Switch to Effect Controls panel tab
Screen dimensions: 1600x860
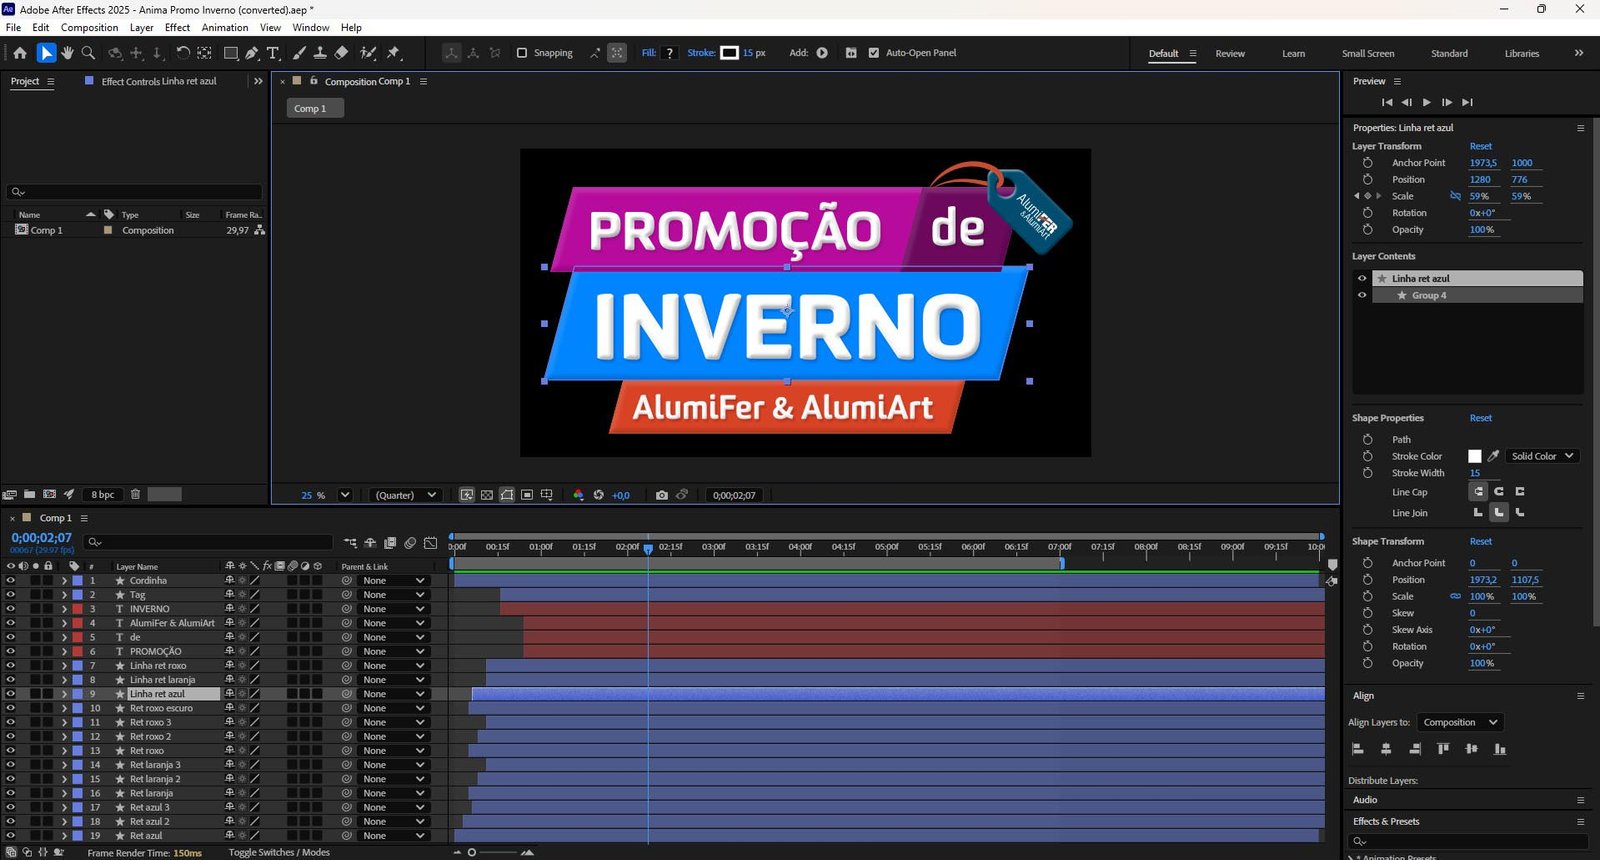tap(158, 81)
